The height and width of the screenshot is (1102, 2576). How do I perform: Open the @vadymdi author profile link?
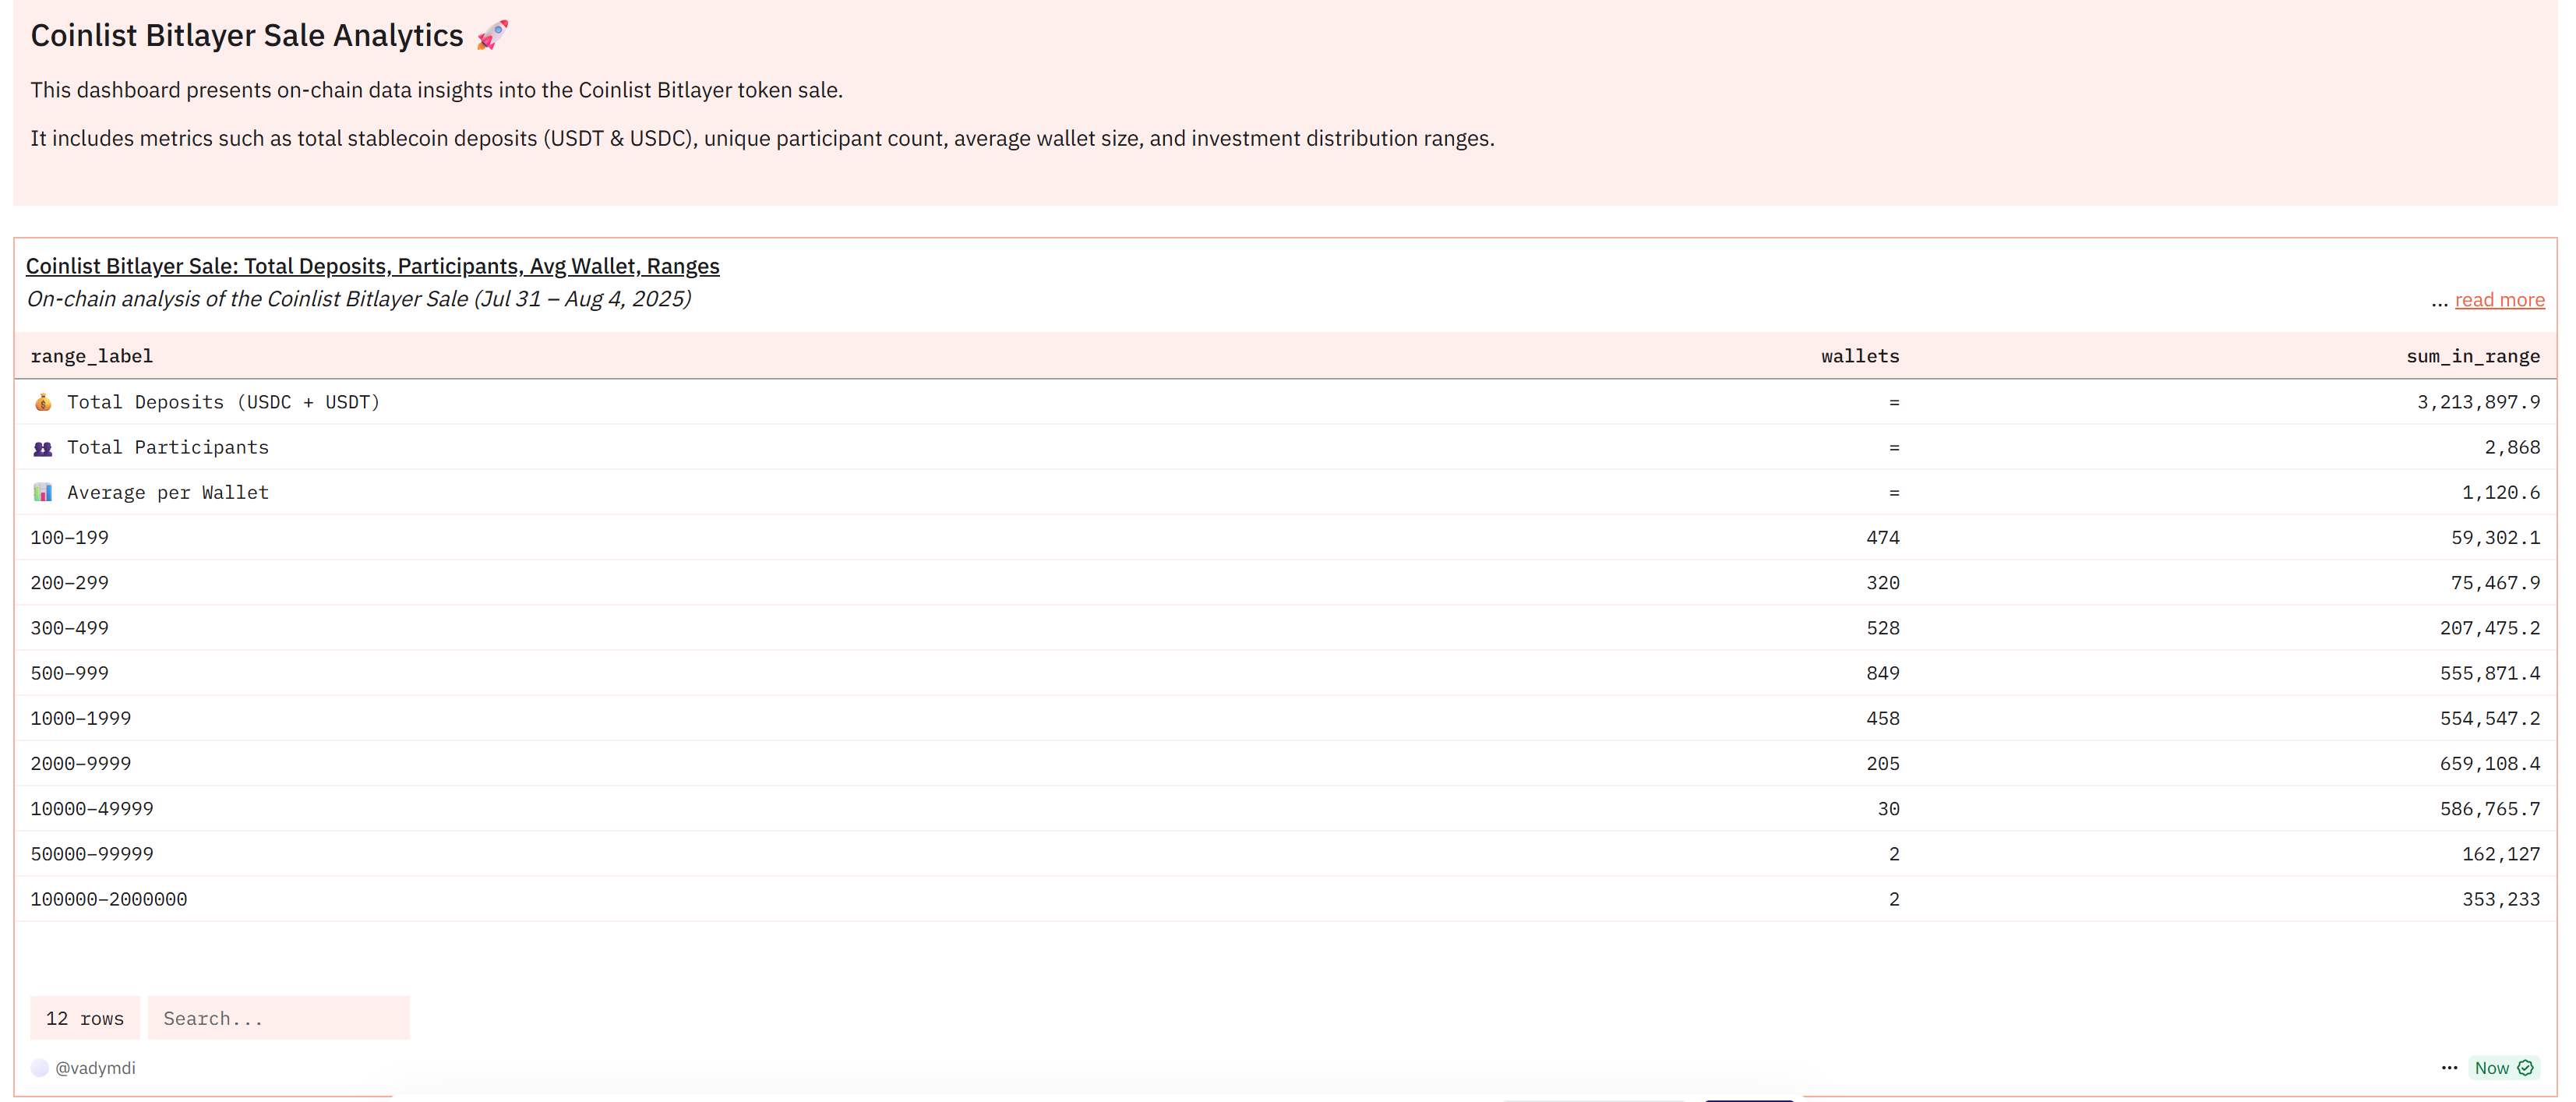pyautogui.click(x=95, y=1068)
